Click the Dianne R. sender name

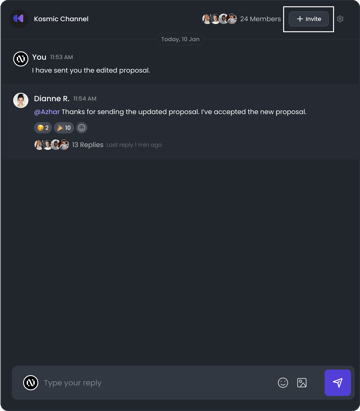(52, 99)
